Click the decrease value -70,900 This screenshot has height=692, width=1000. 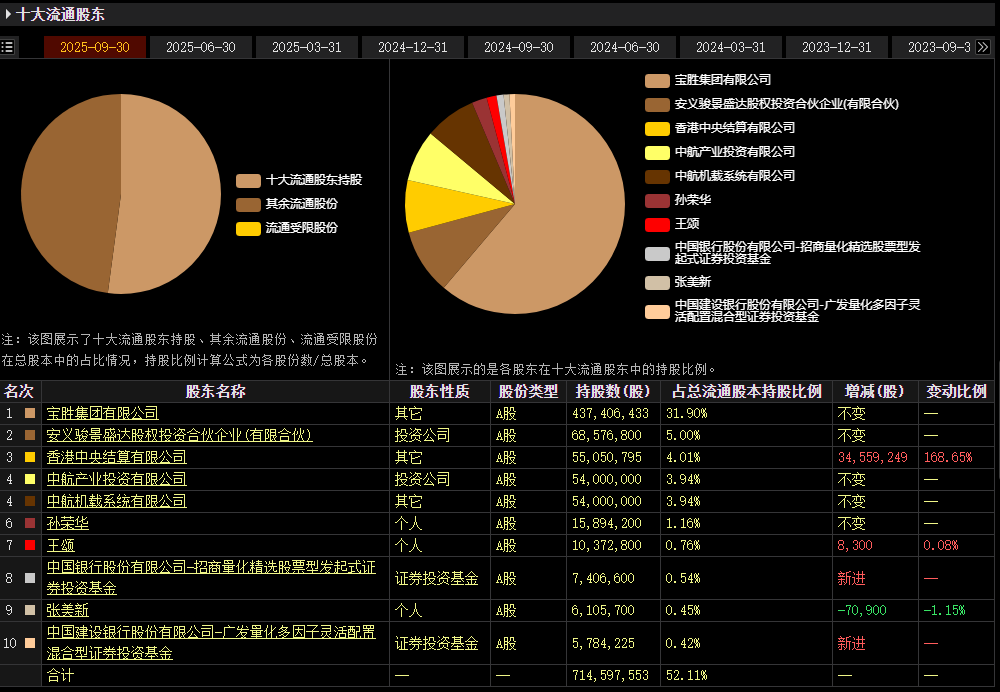[x=862, y=610]
